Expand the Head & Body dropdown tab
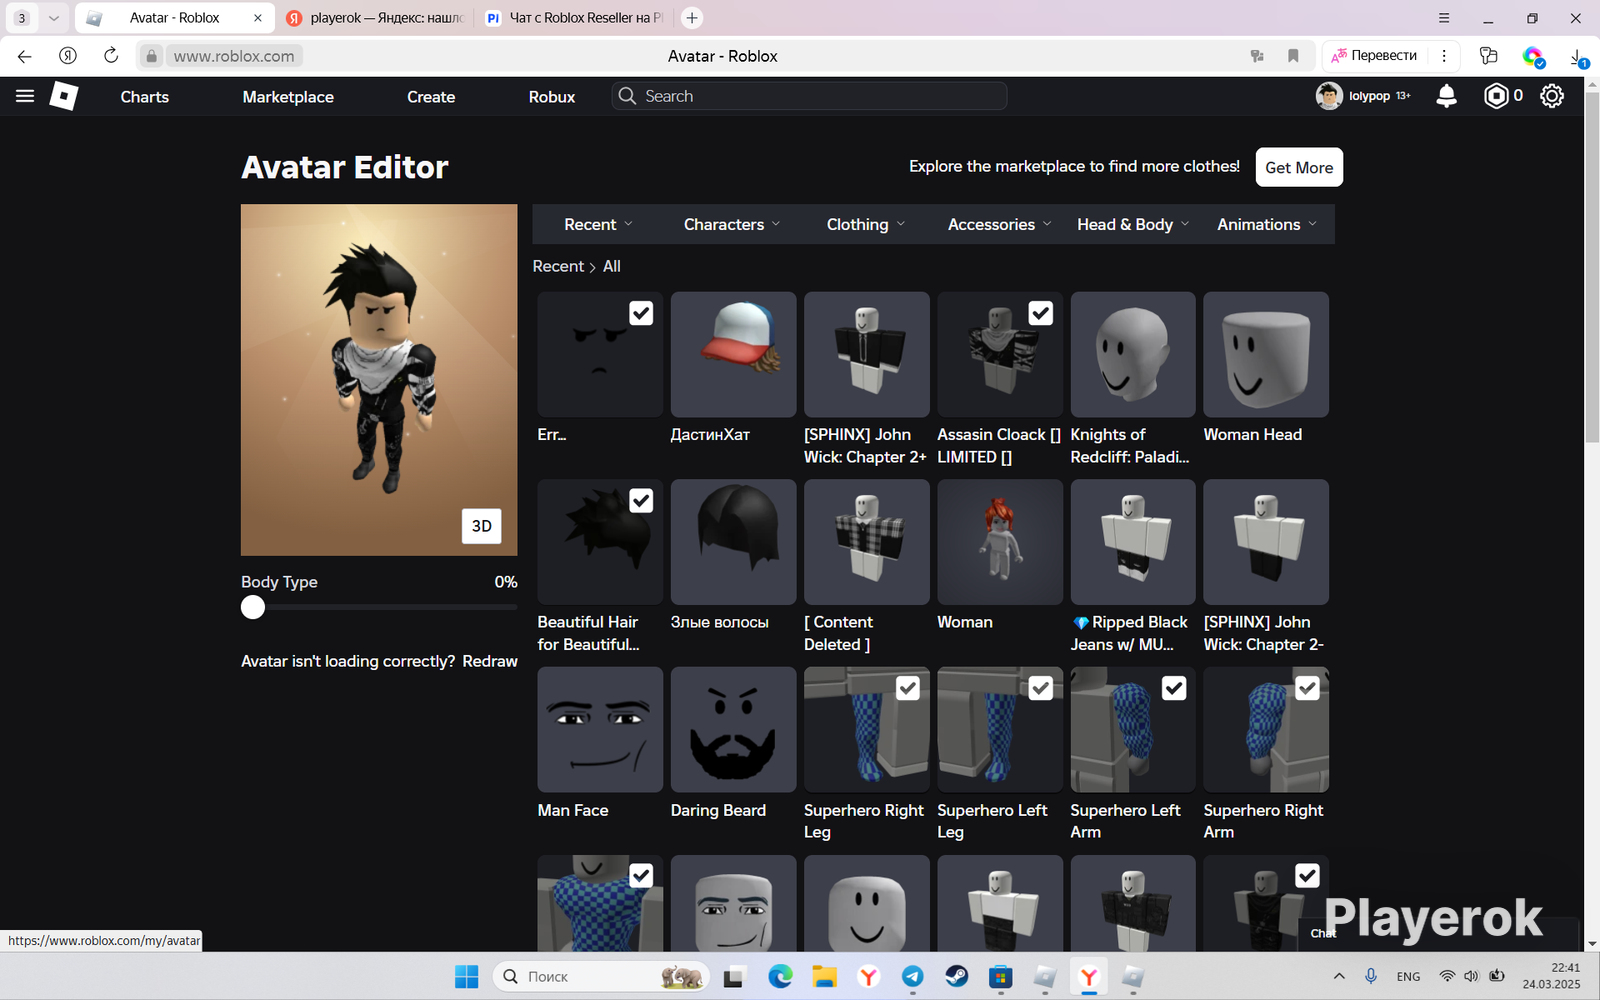The width and height of the screenshot is (1600, 1000). coord(1133,224)
